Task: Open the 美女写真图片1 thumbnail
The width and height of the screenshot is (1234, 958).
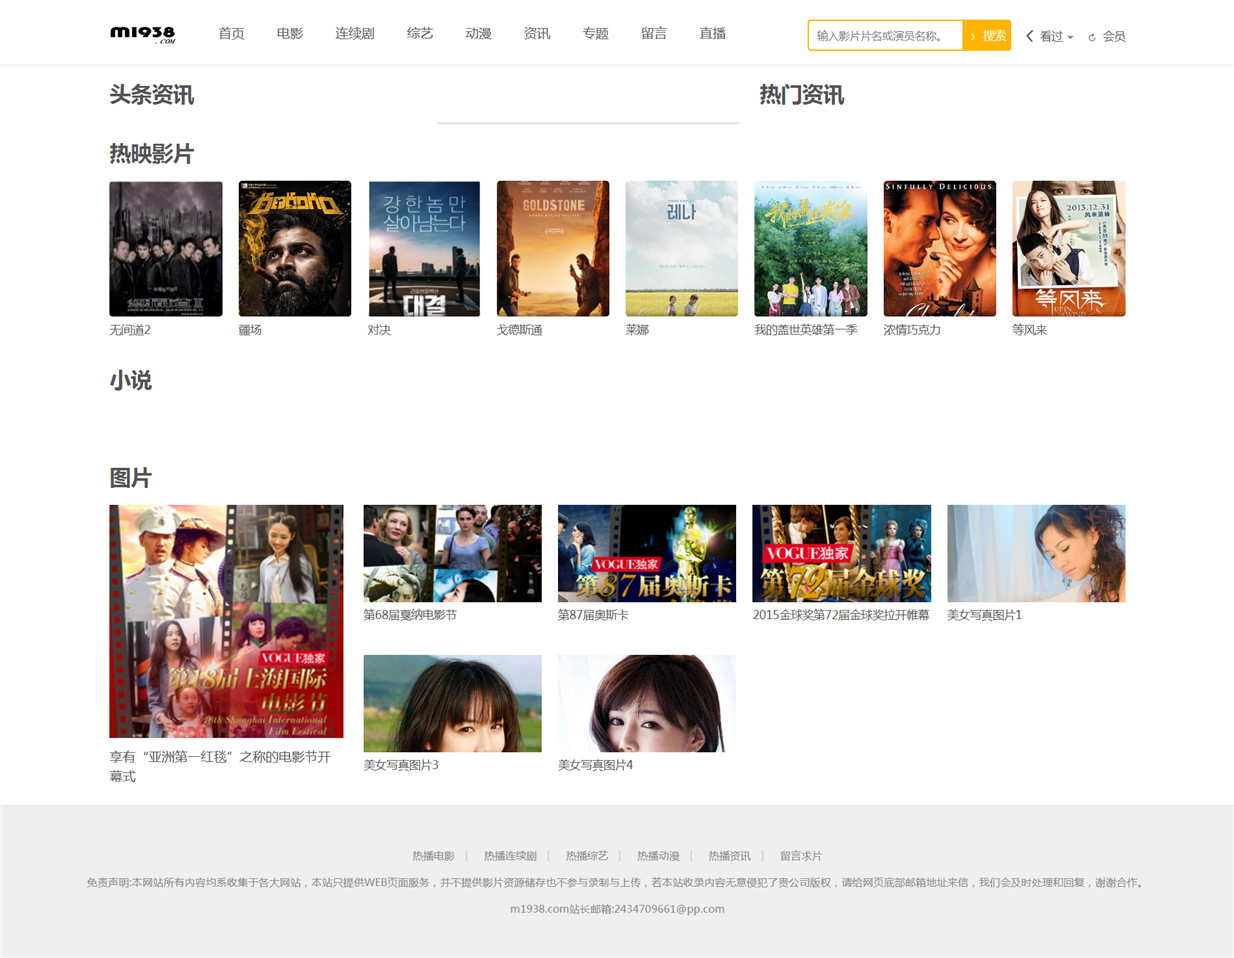Action: point(1036,553)
